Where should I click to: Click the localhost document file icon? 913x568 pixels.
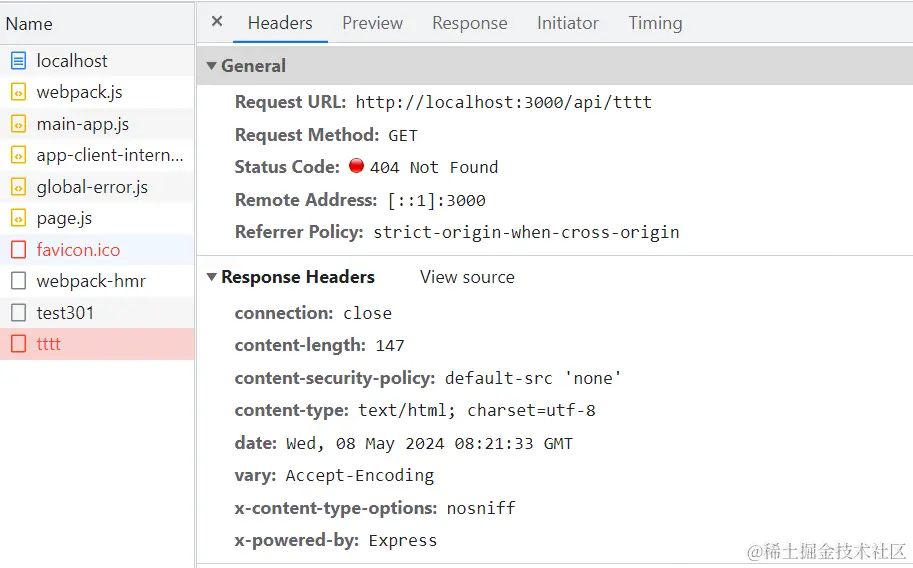click(18, 61)
